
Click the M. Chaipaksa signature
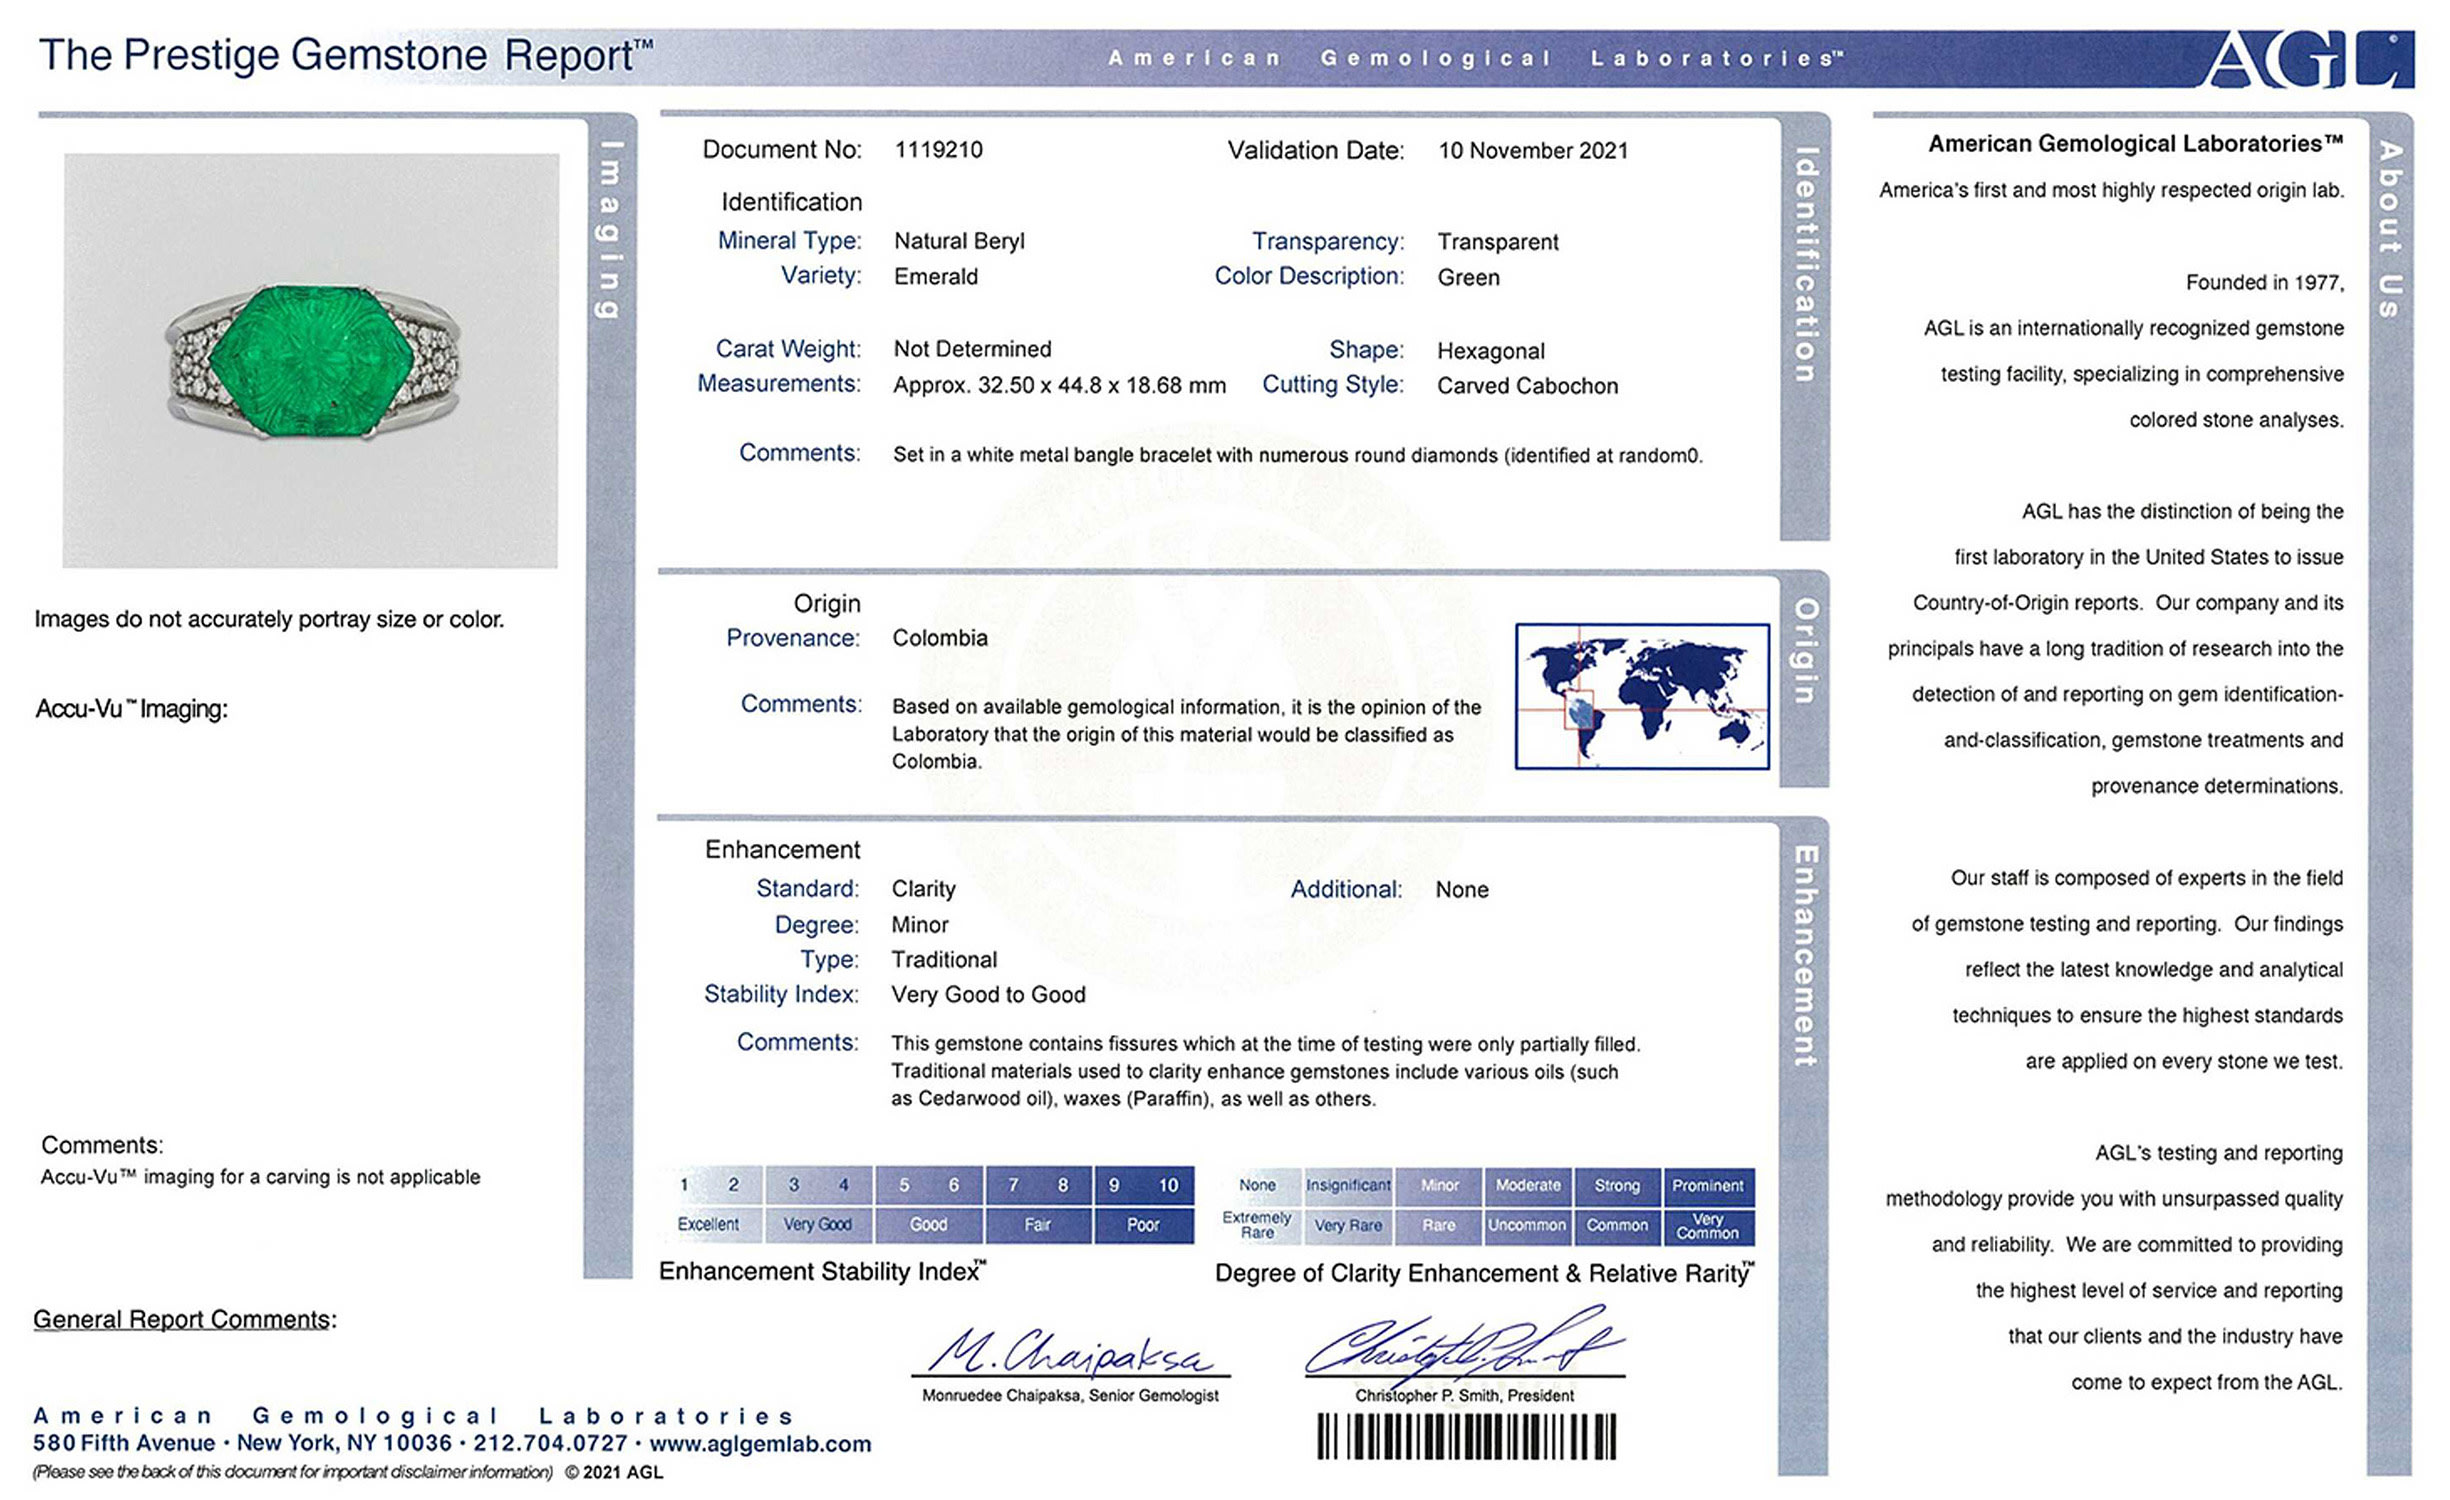coord(1070,1352)
